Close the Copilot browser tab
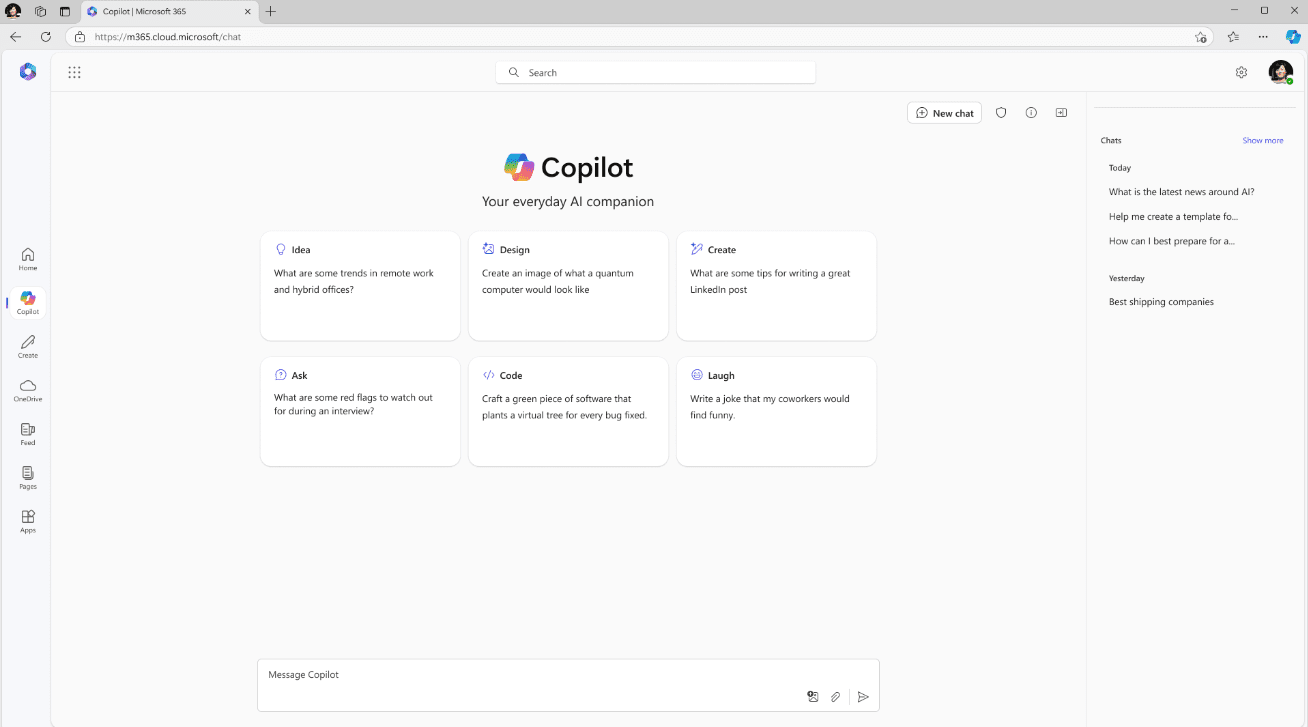The image size is (1308, 727). click(247, 11)
